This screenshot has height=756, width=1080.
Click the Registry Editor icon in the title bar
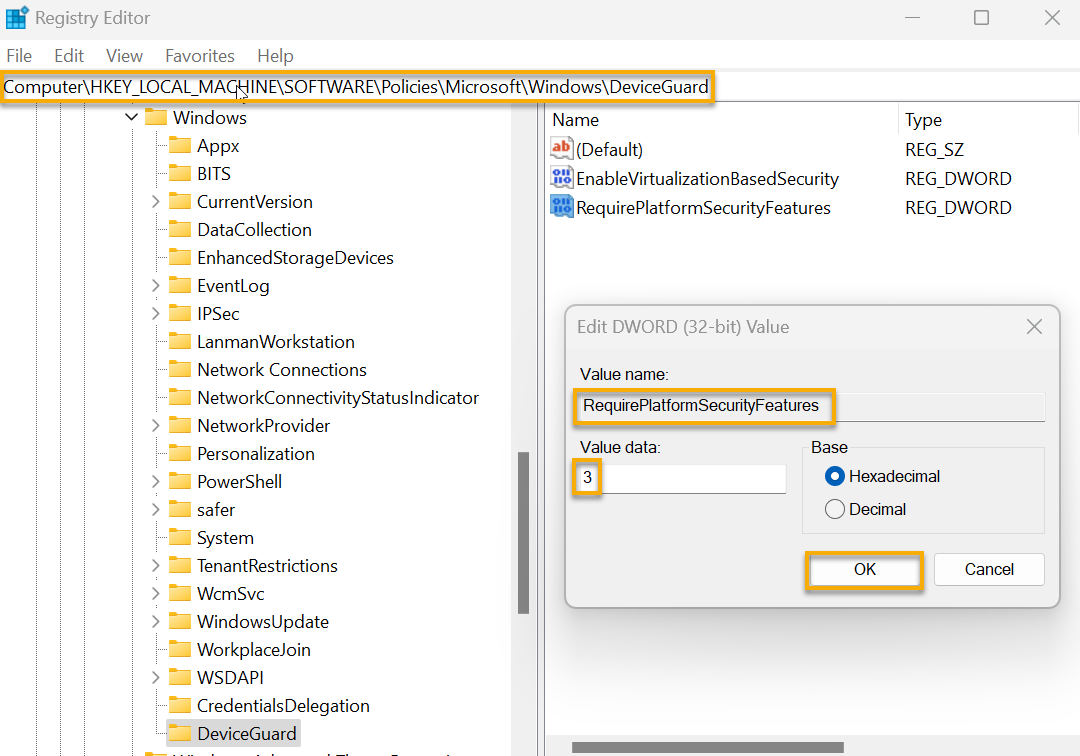pyautogui.click(x=16, y=17)
